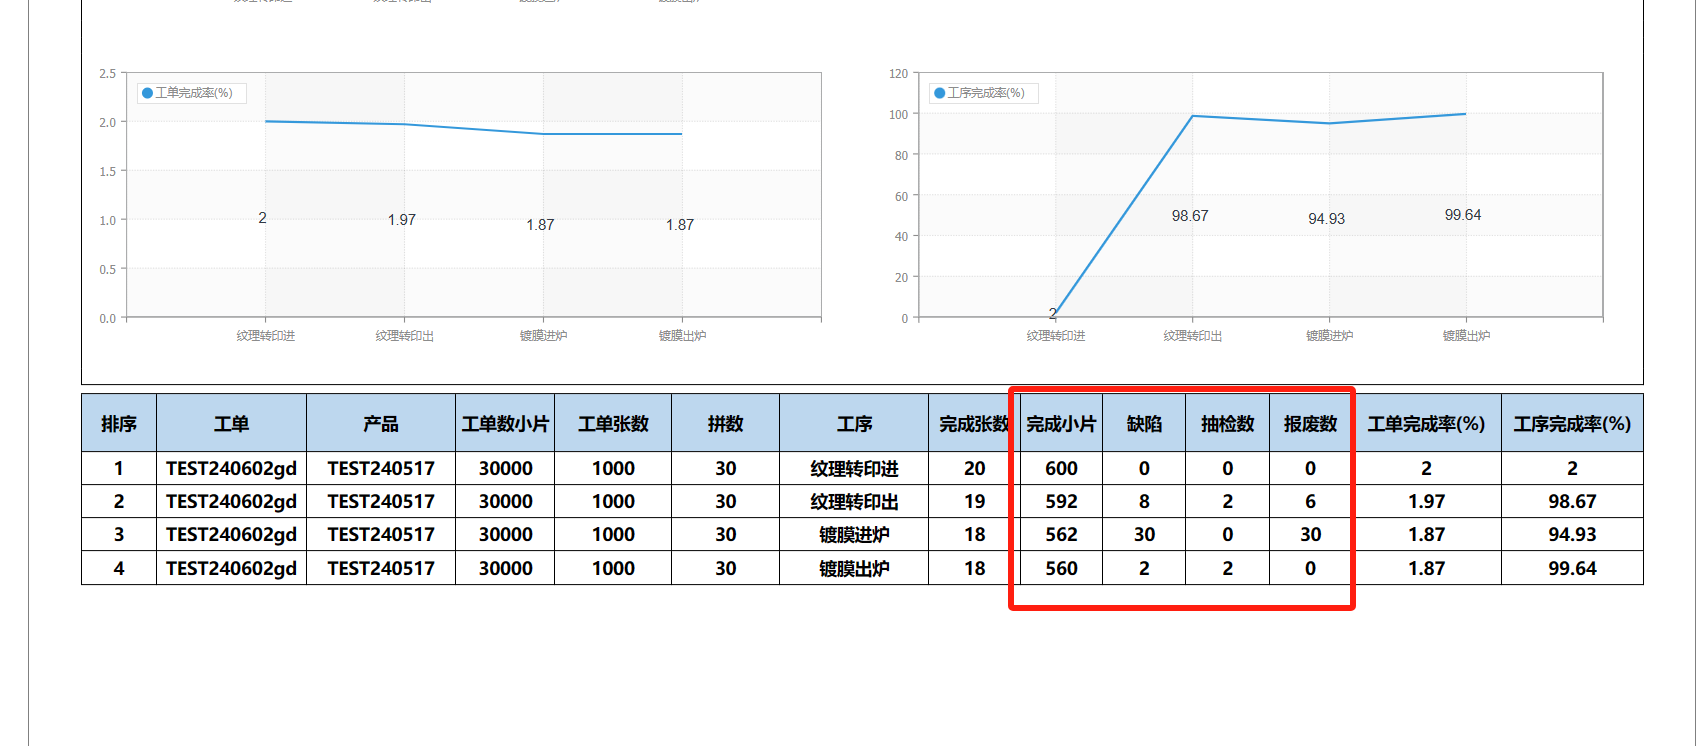1698x746 pixels.
Task: Click the 1.97 data label in left chart
Action: pos(402,220)
